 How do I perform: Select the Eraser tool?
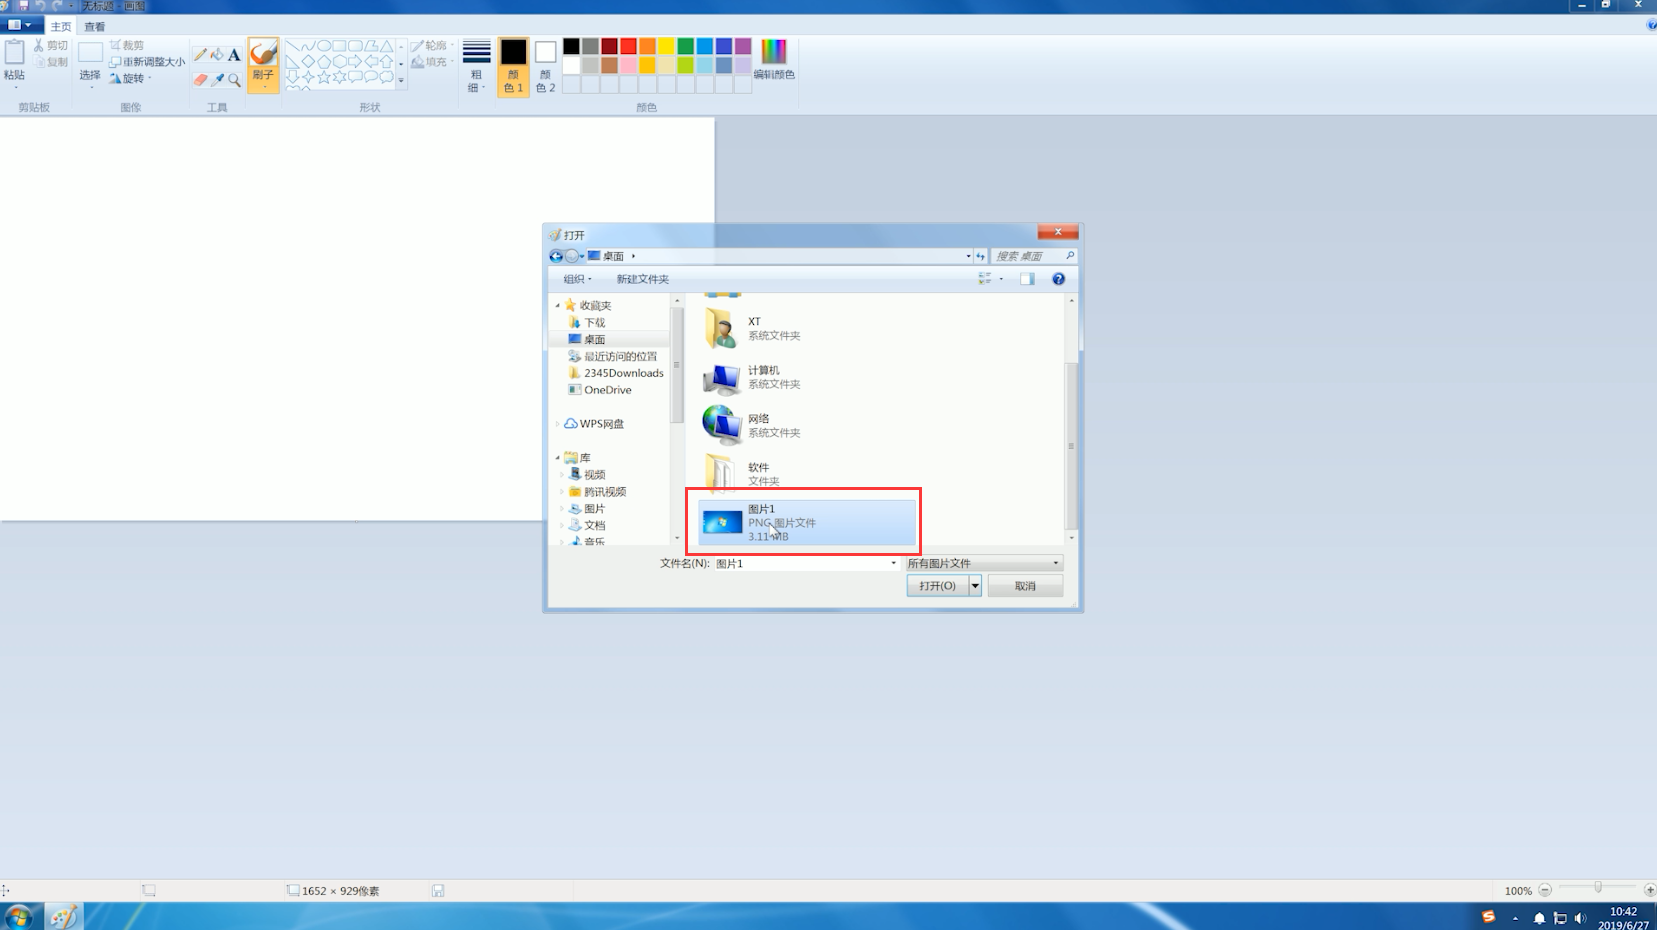(200, 79)
